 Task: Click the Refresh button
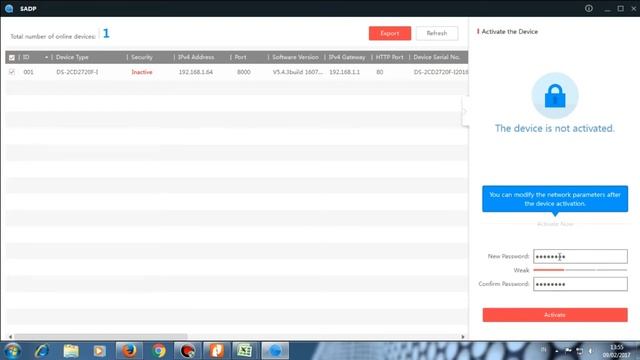pyautogui.click(x=437, y=33)
